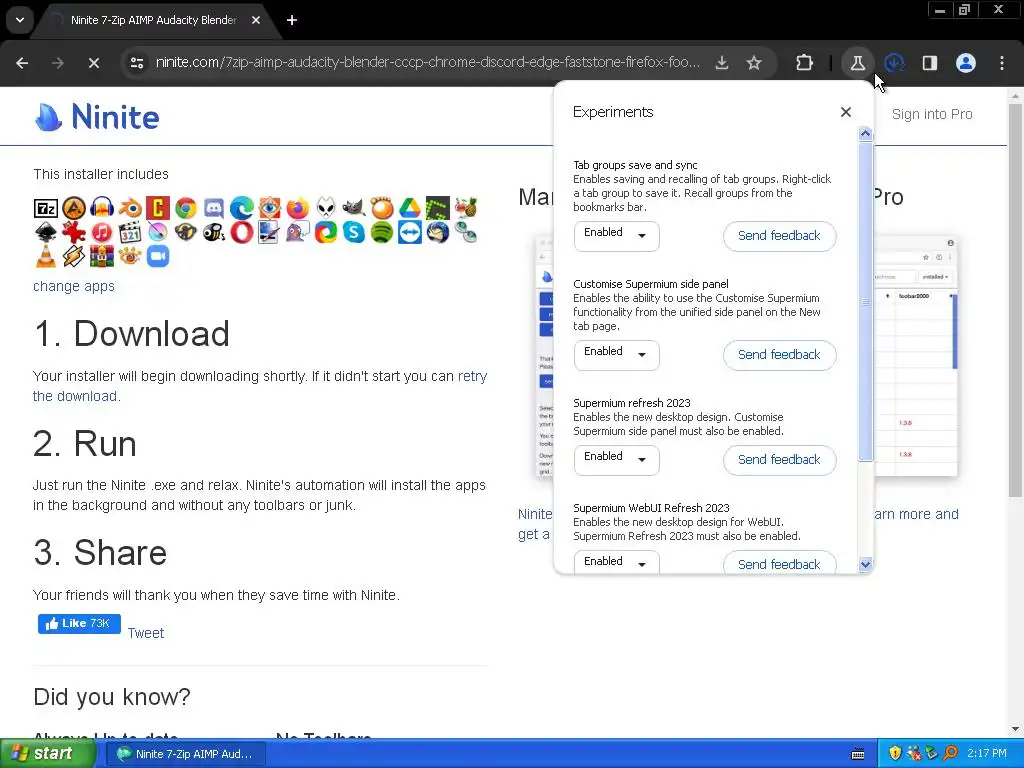Go back to previous page

(x=22, y=63)
